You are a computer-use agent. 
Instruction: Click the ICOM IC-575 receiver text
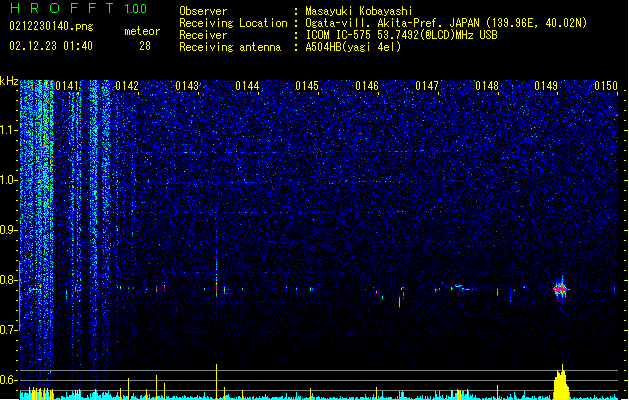[402, 35]
